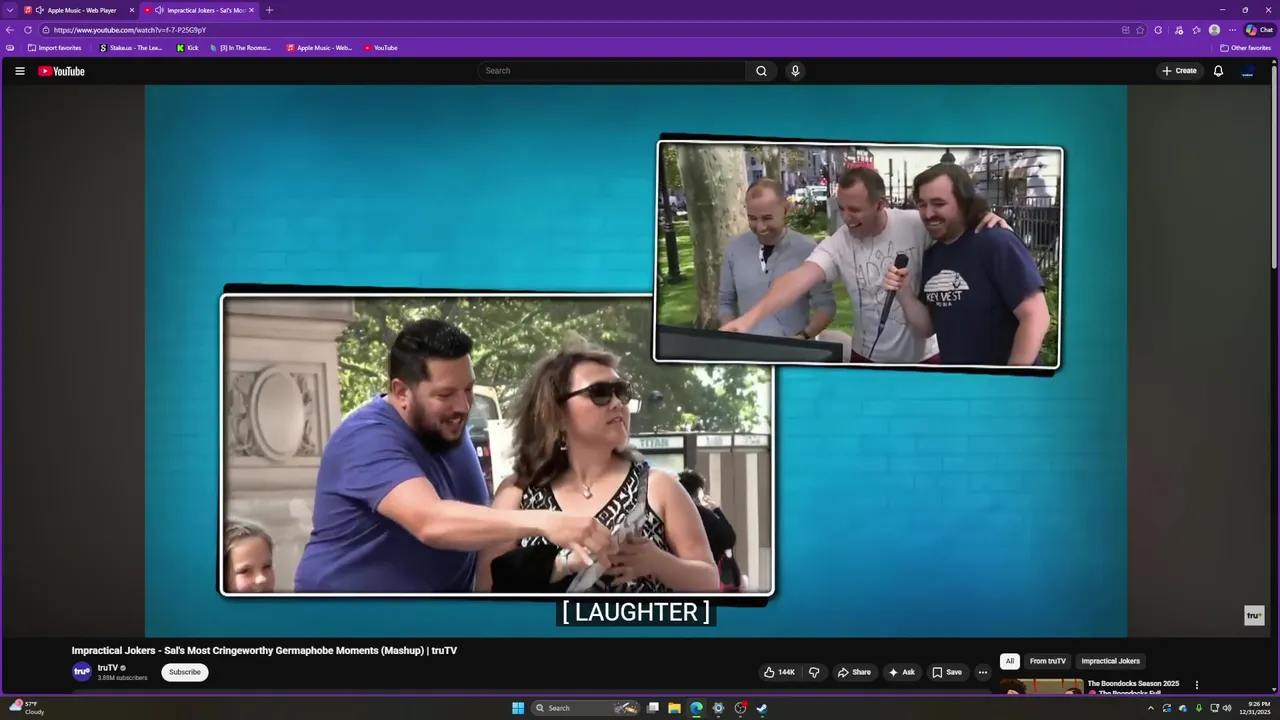
Task: Click the video player to pause
Action: coord(636,360)
